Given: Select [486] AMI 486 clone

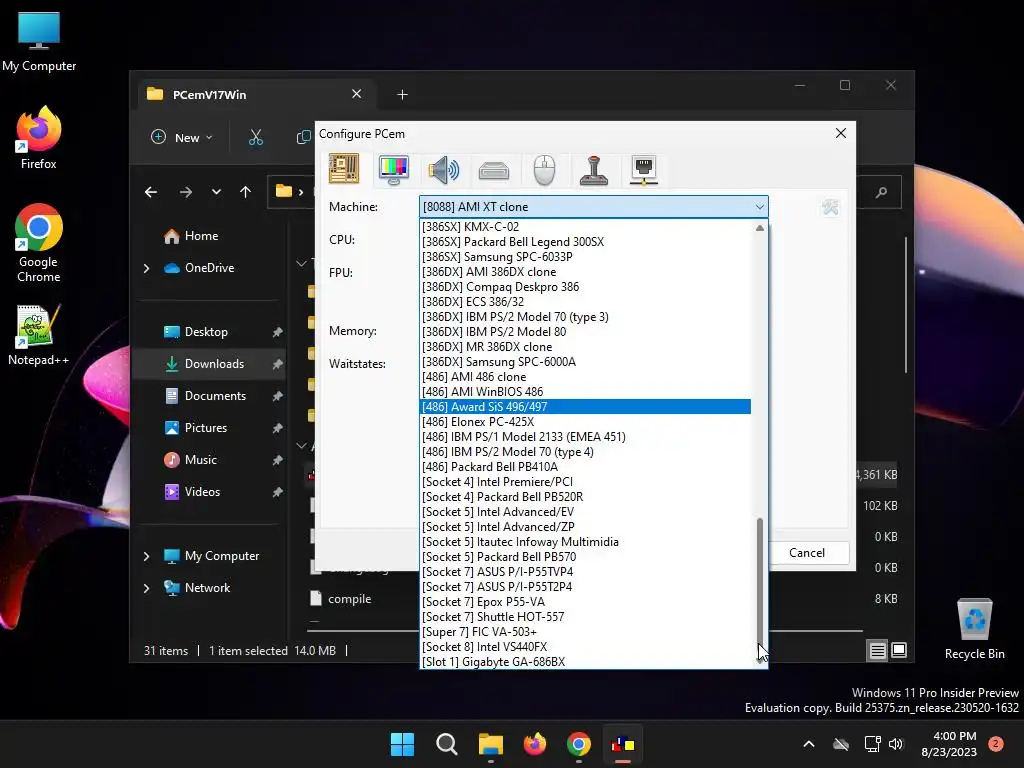Looking at the screenshot, I should tap(585, 377).
